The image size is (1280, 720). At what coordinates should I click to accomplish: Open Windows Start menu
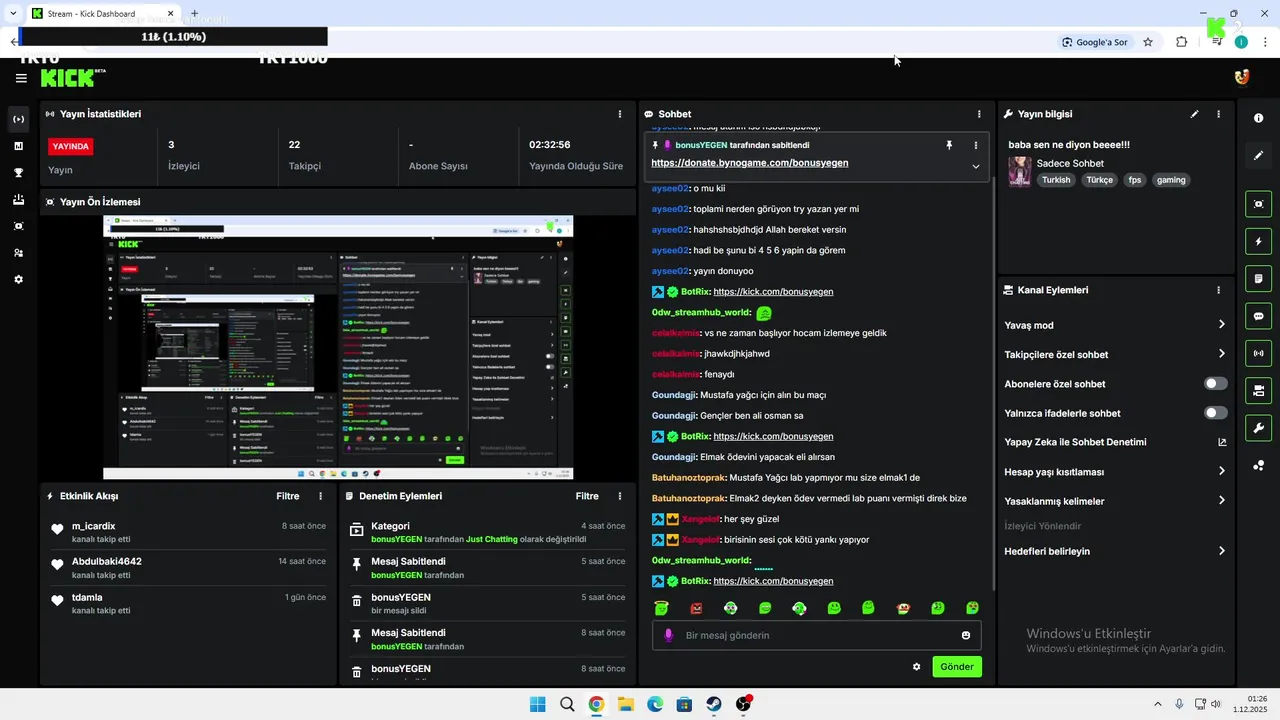pyautogui.click(x=537, y=704)
